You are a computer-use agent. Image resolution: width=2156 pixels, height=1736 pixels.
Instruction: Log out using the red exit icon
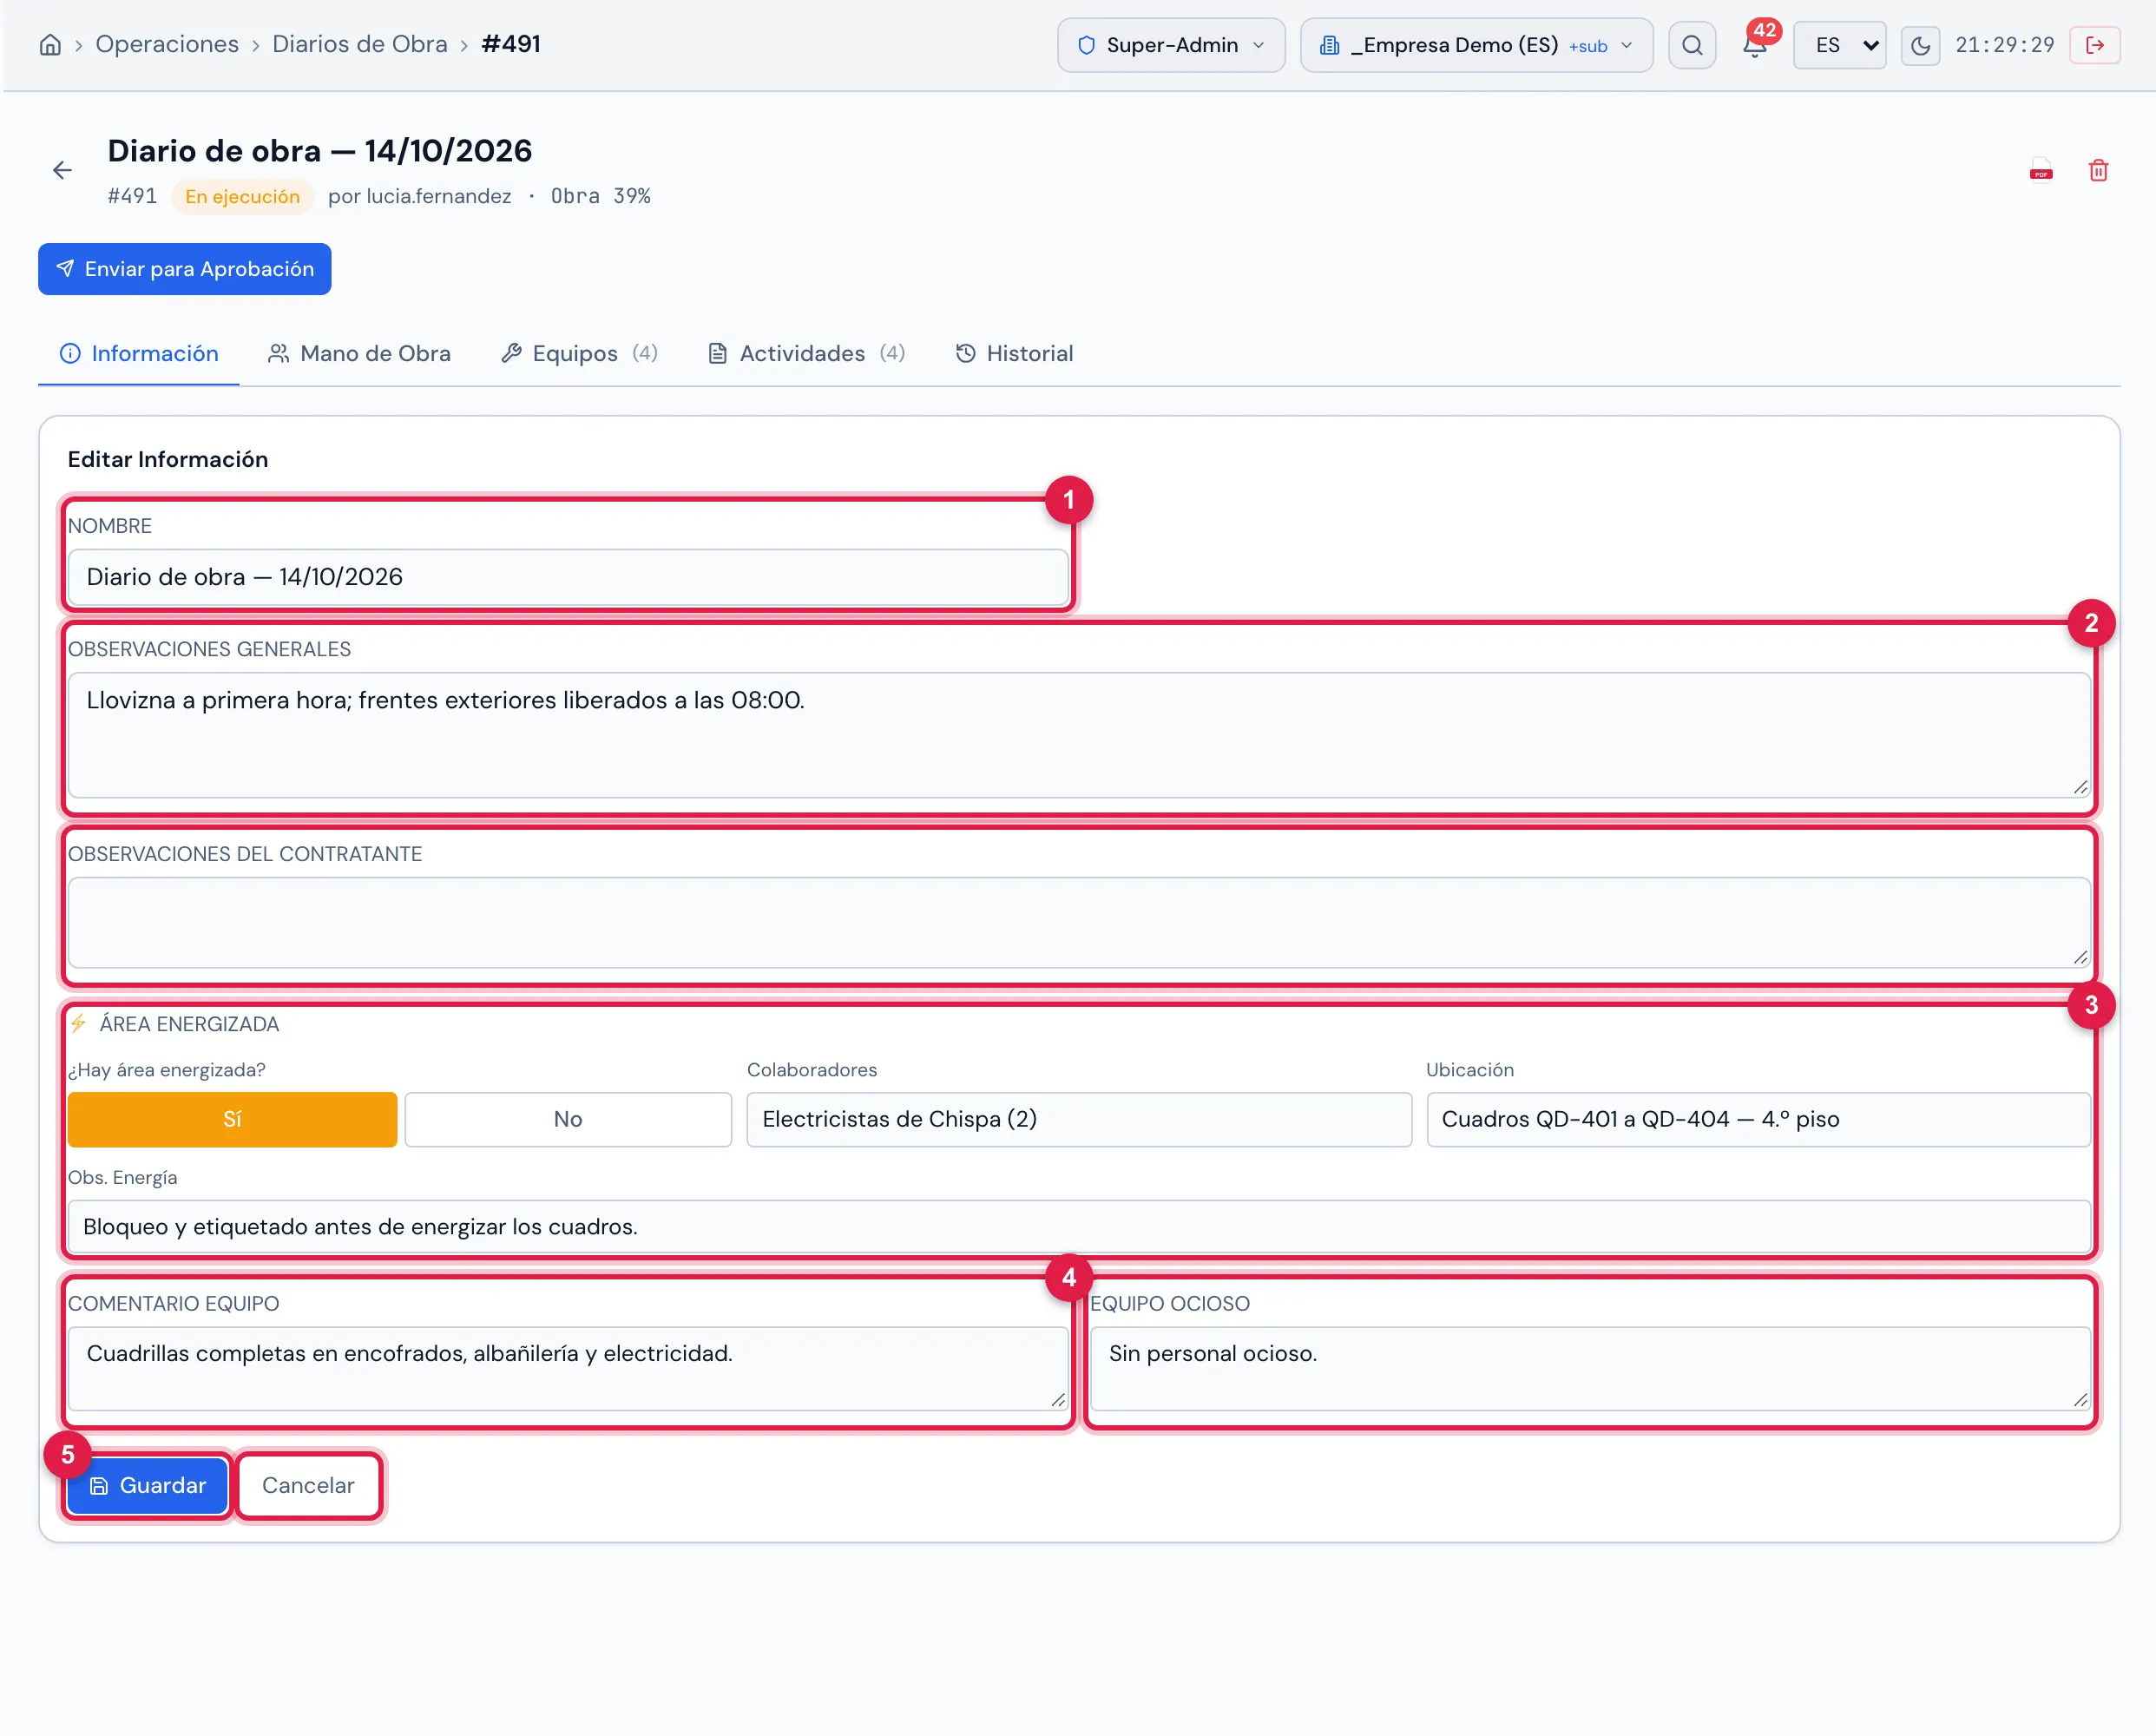click(2095, 45)
